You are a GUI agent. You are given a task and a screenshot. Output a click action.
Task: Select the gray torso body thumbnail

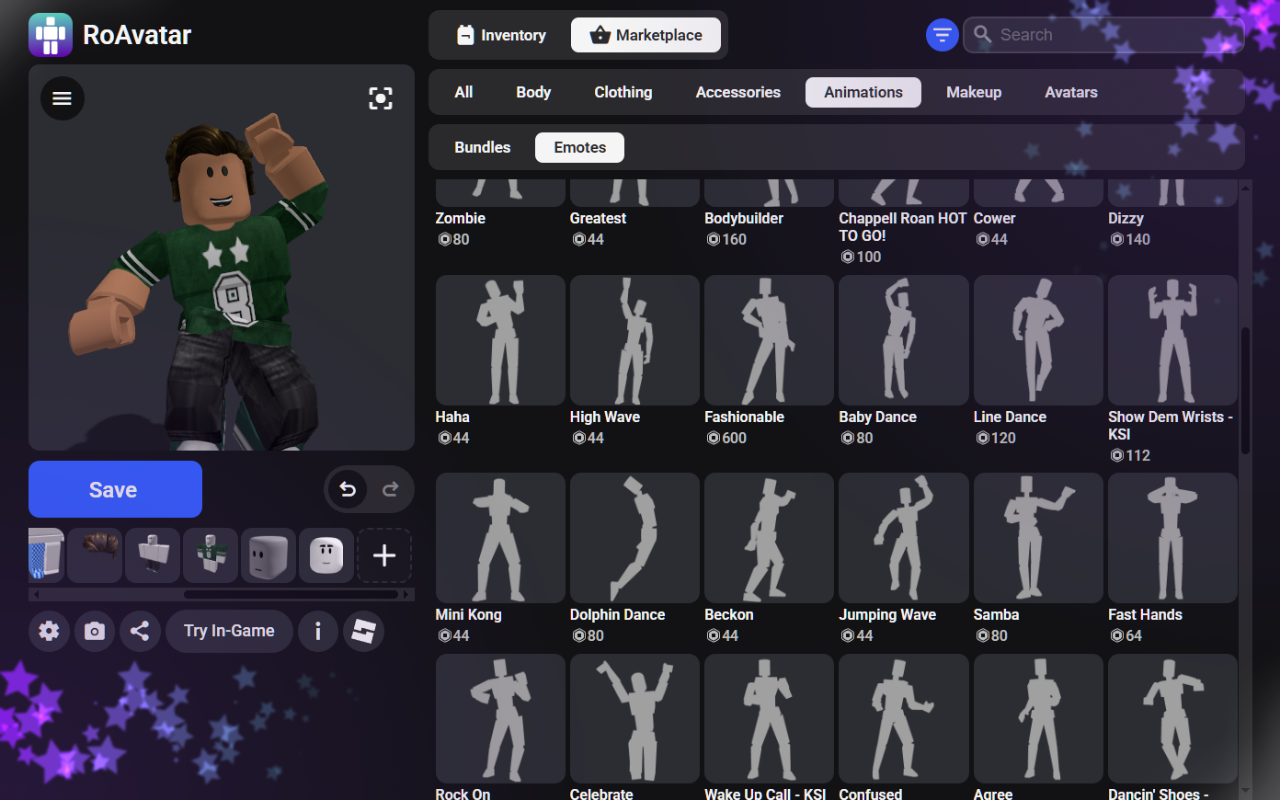pyautogui.click(x=153, y=555)
